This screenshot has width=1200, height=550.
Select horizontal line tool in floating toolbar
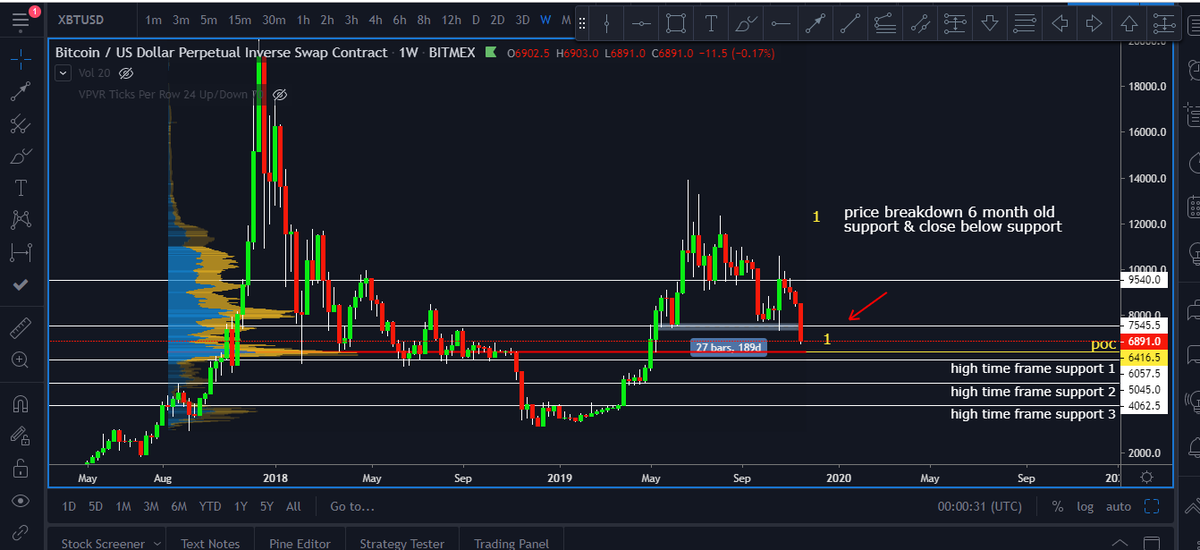(x=642, y=23)
